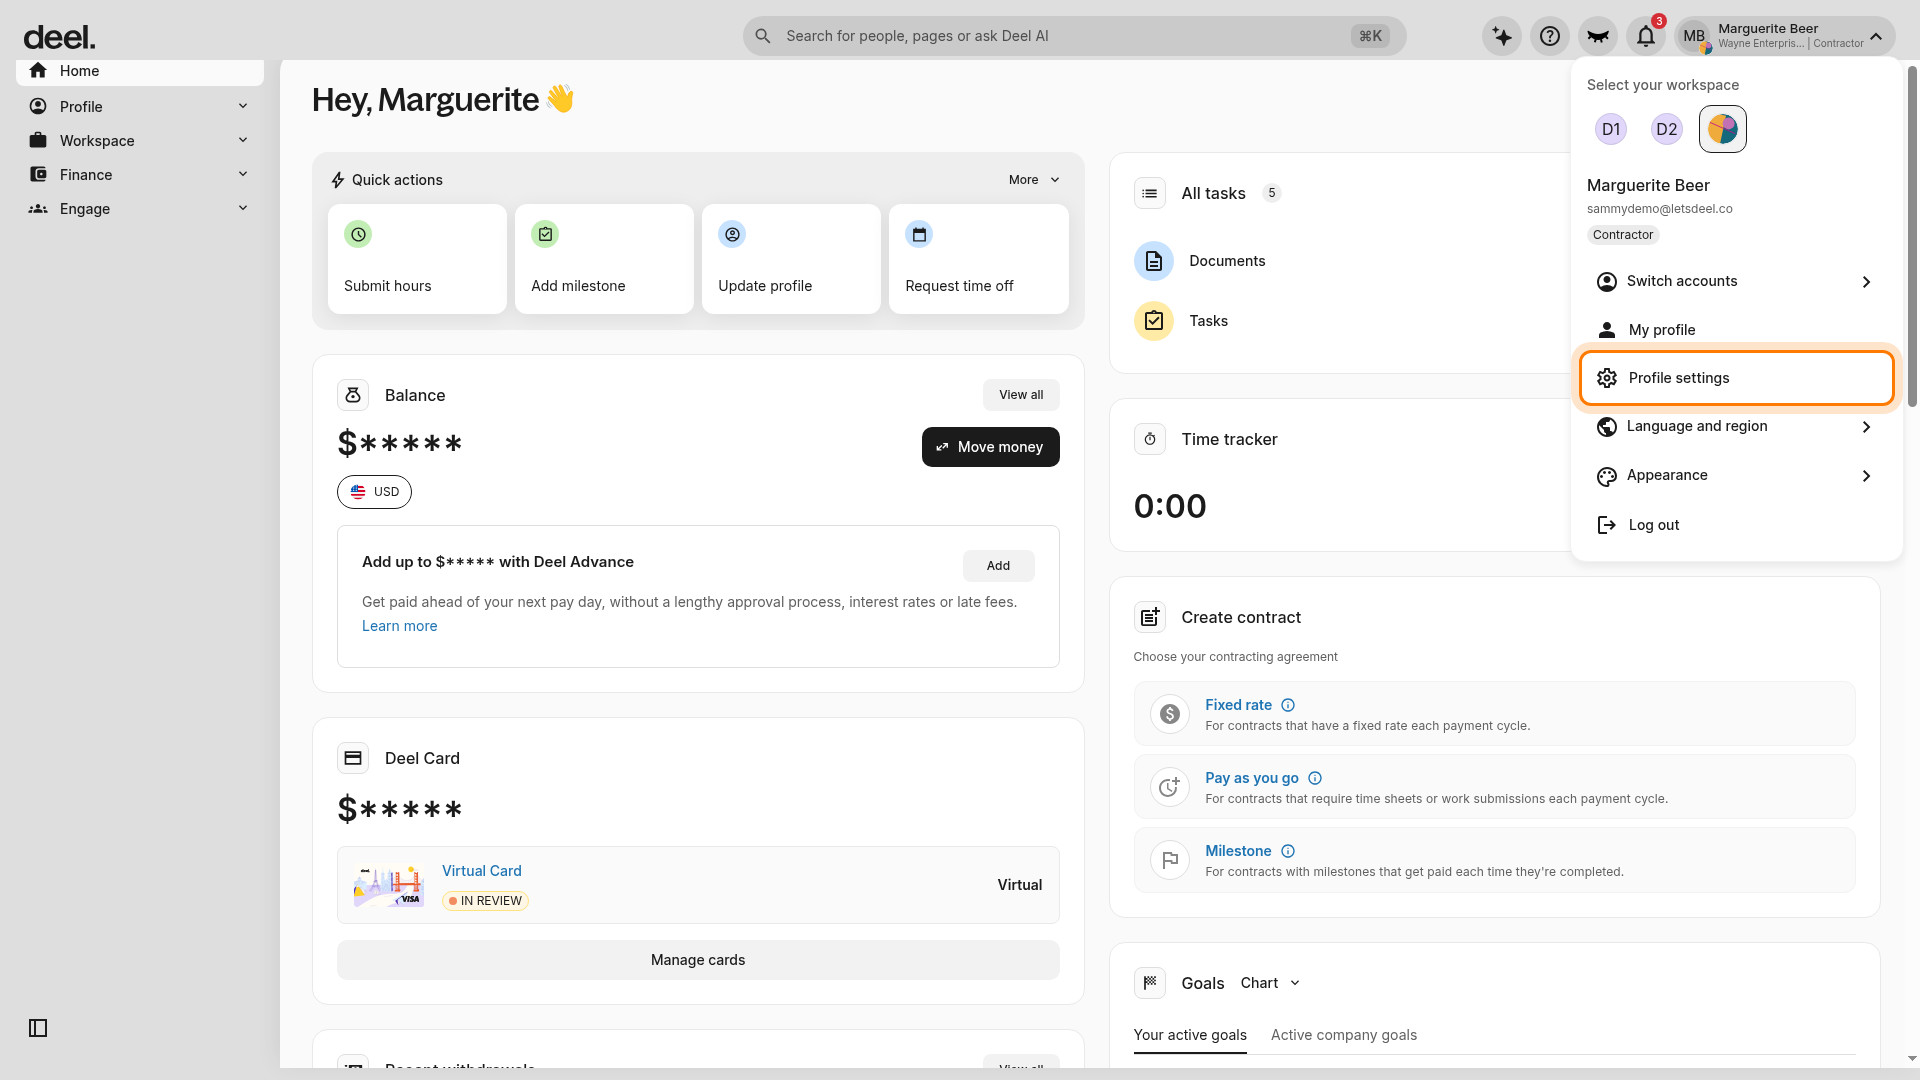Click the search magnifier icon
1920x1080 pixels.
pos(763,36)
